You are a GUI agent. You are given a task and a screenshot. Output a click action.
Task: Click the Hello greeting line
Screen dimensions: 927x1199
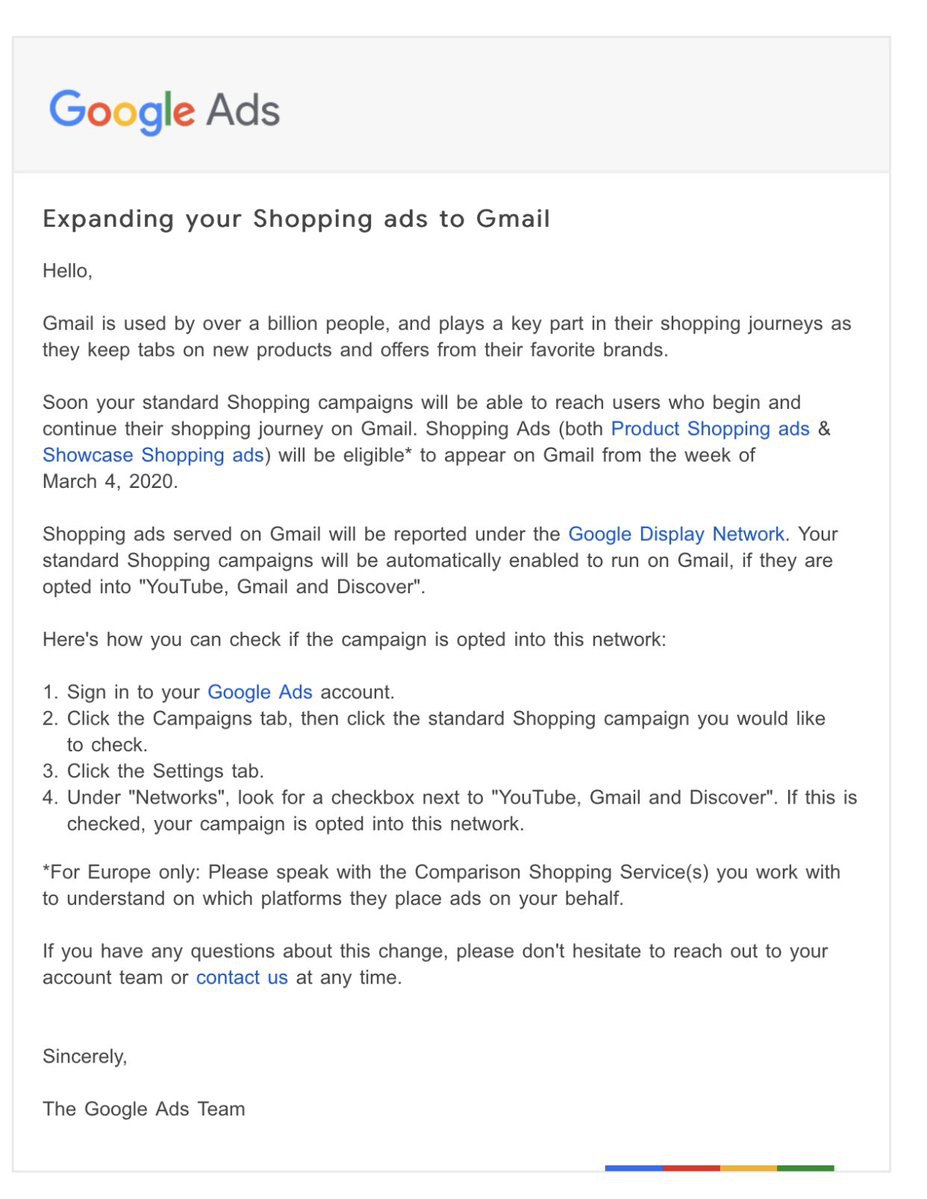click(67, 270)
